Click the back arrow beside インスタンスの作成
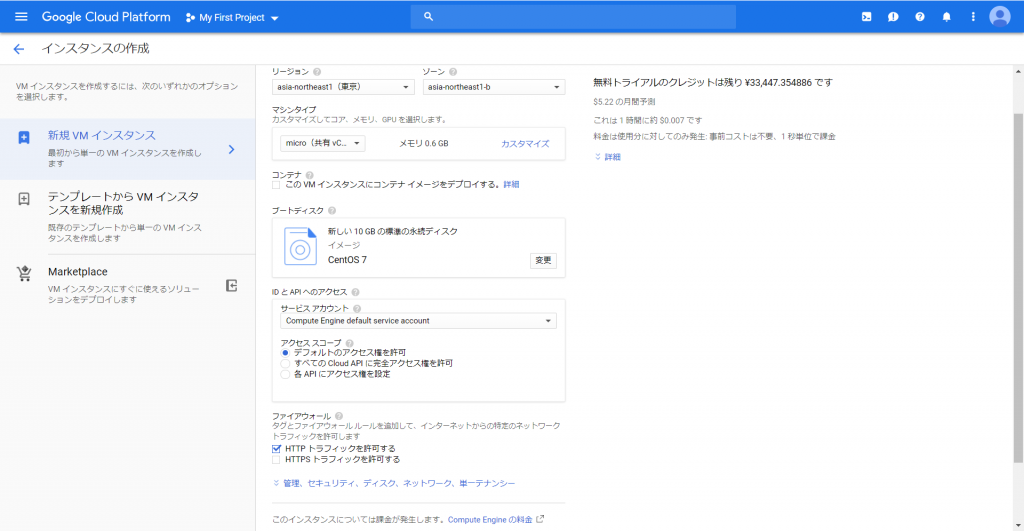The height and width of the screenshot is (531, 1024). coord(18,49)
